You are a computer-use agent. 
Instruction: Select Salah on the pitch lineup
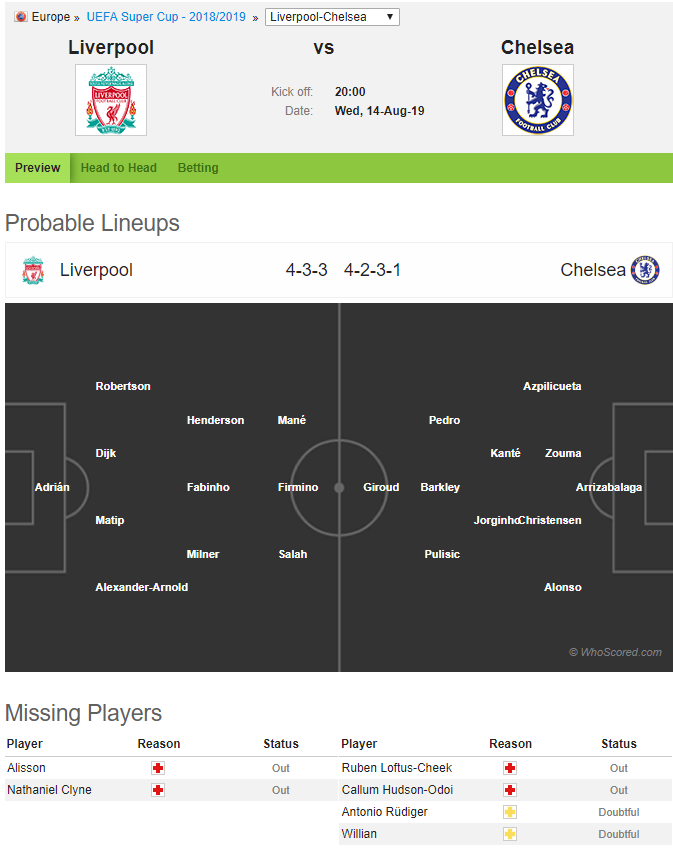point(293,554)
